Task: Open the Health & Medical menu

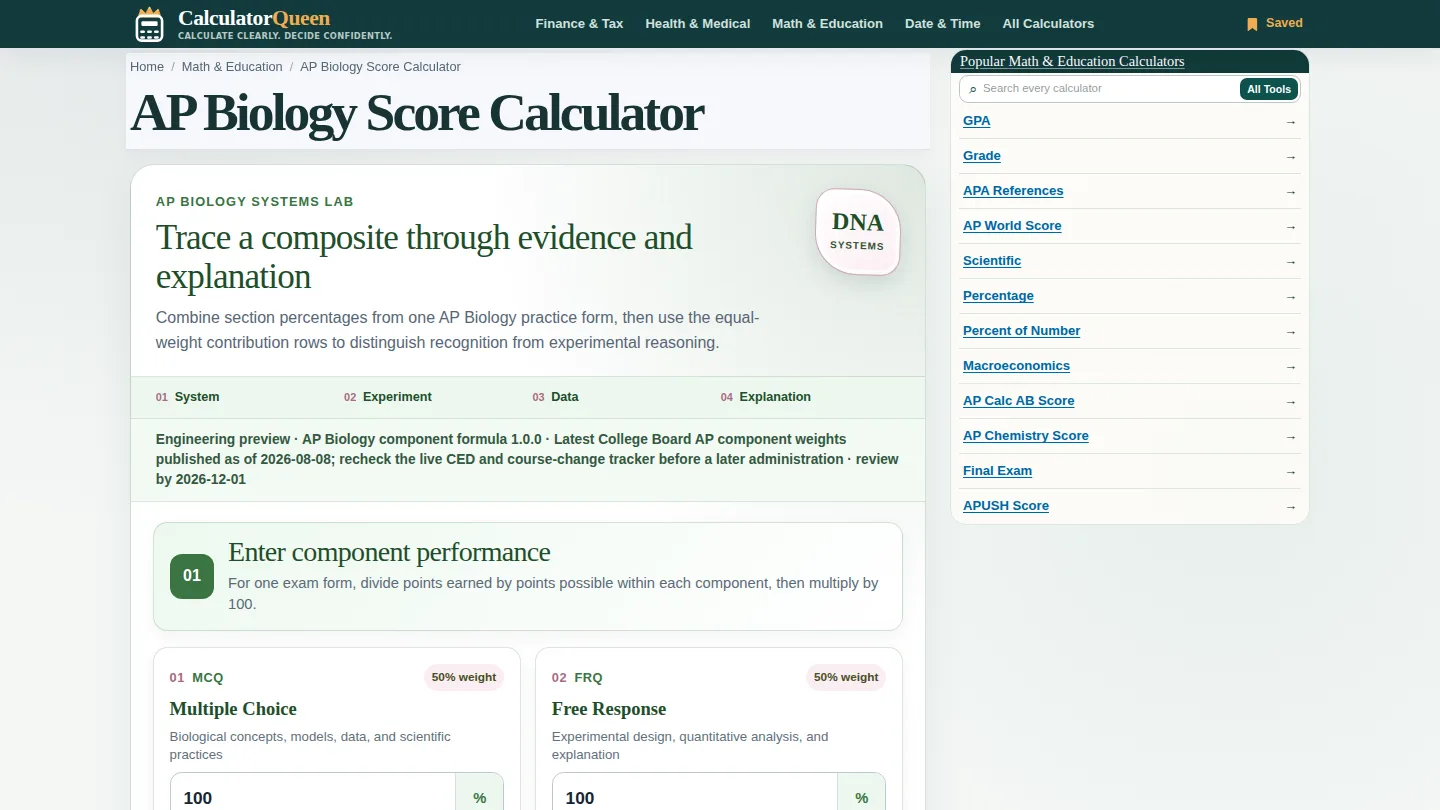Action: pyautogui.click(x=698, y=24)
